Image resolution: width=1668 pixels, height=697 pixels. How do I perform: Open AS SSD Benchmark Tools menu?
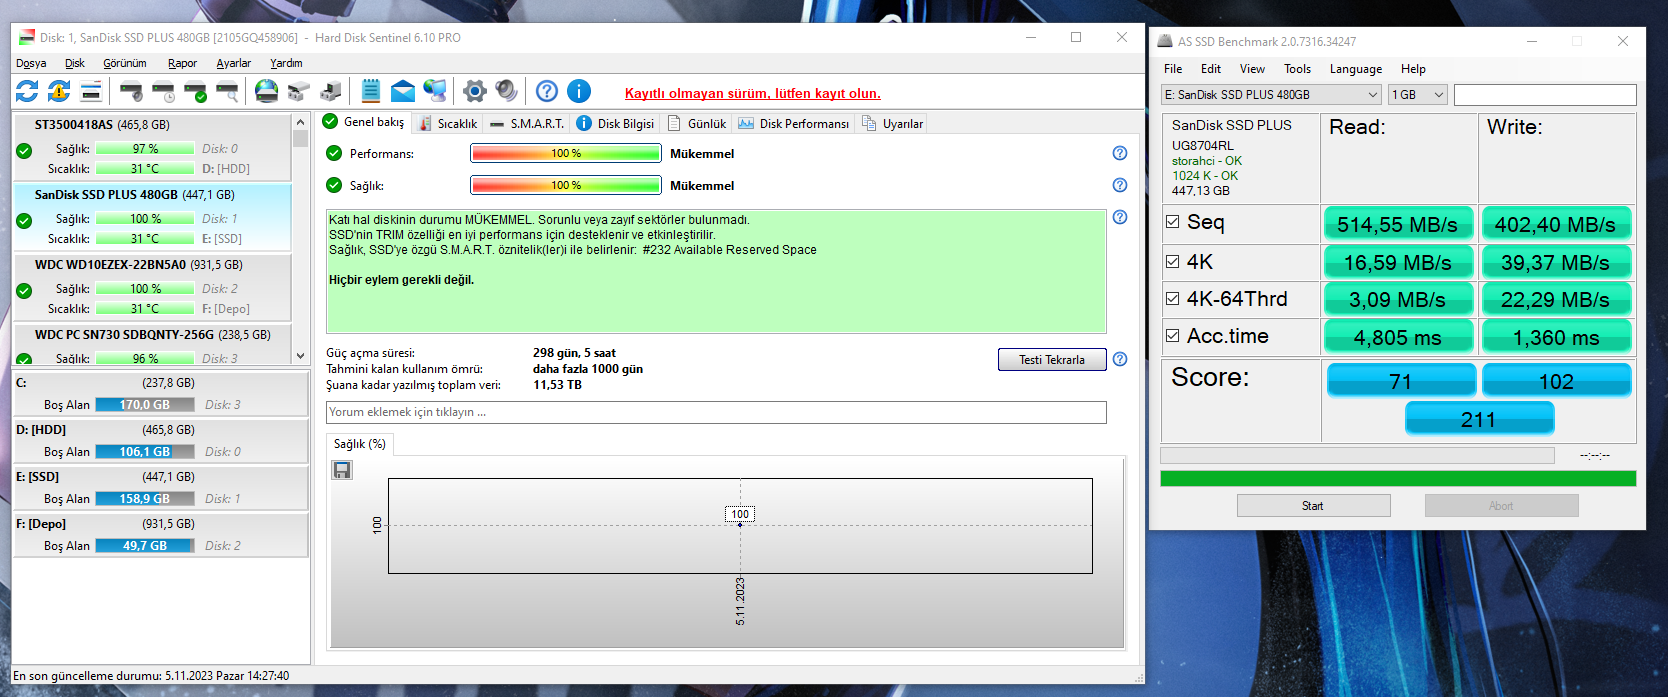[1297, 69]
